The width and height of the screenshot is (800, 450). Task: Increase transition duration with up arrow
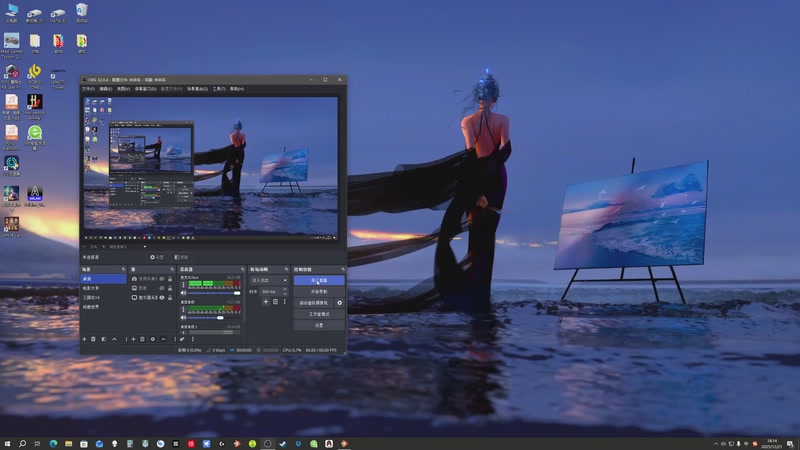click(285, 289)
